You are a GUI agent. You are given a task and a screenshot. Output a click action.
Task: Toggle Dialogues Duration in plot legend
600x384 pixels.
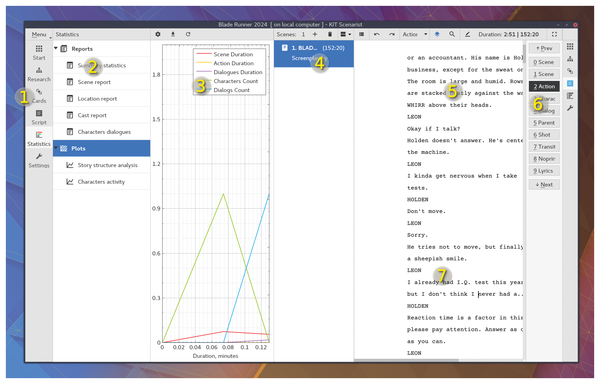[x=229, y=72]
